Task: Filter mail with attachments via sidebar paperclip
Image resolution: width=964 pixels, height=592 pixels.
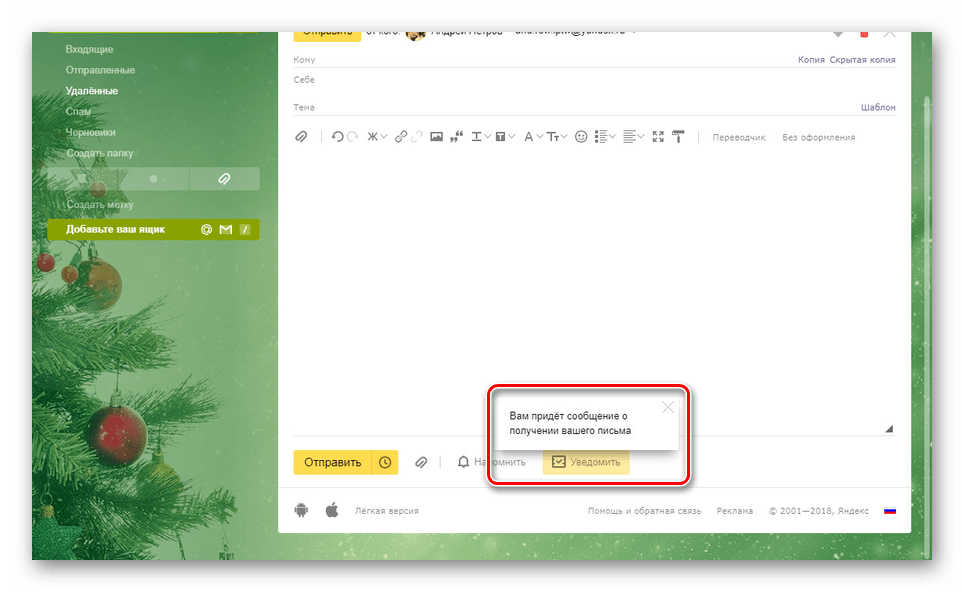Action: pos(224,179)
